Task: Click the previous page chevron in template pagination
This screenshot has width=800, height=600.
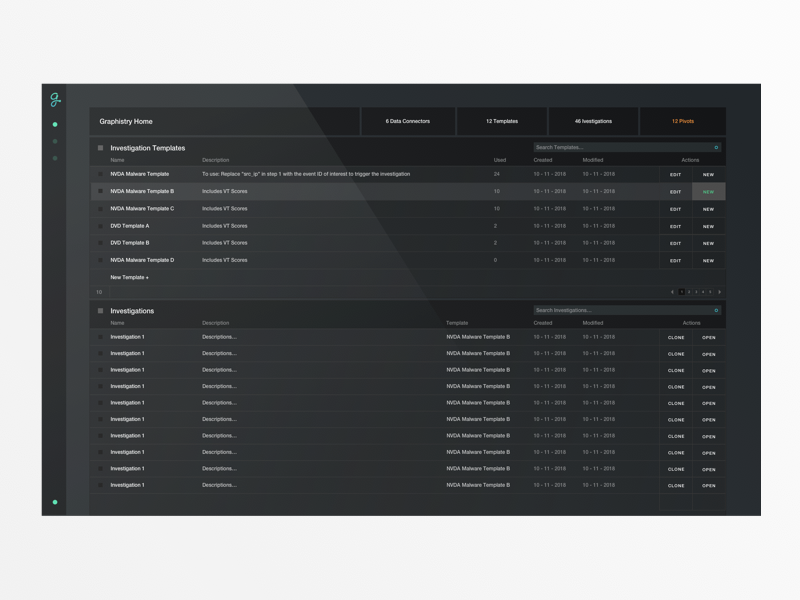Action: click(x=673, y=292)
